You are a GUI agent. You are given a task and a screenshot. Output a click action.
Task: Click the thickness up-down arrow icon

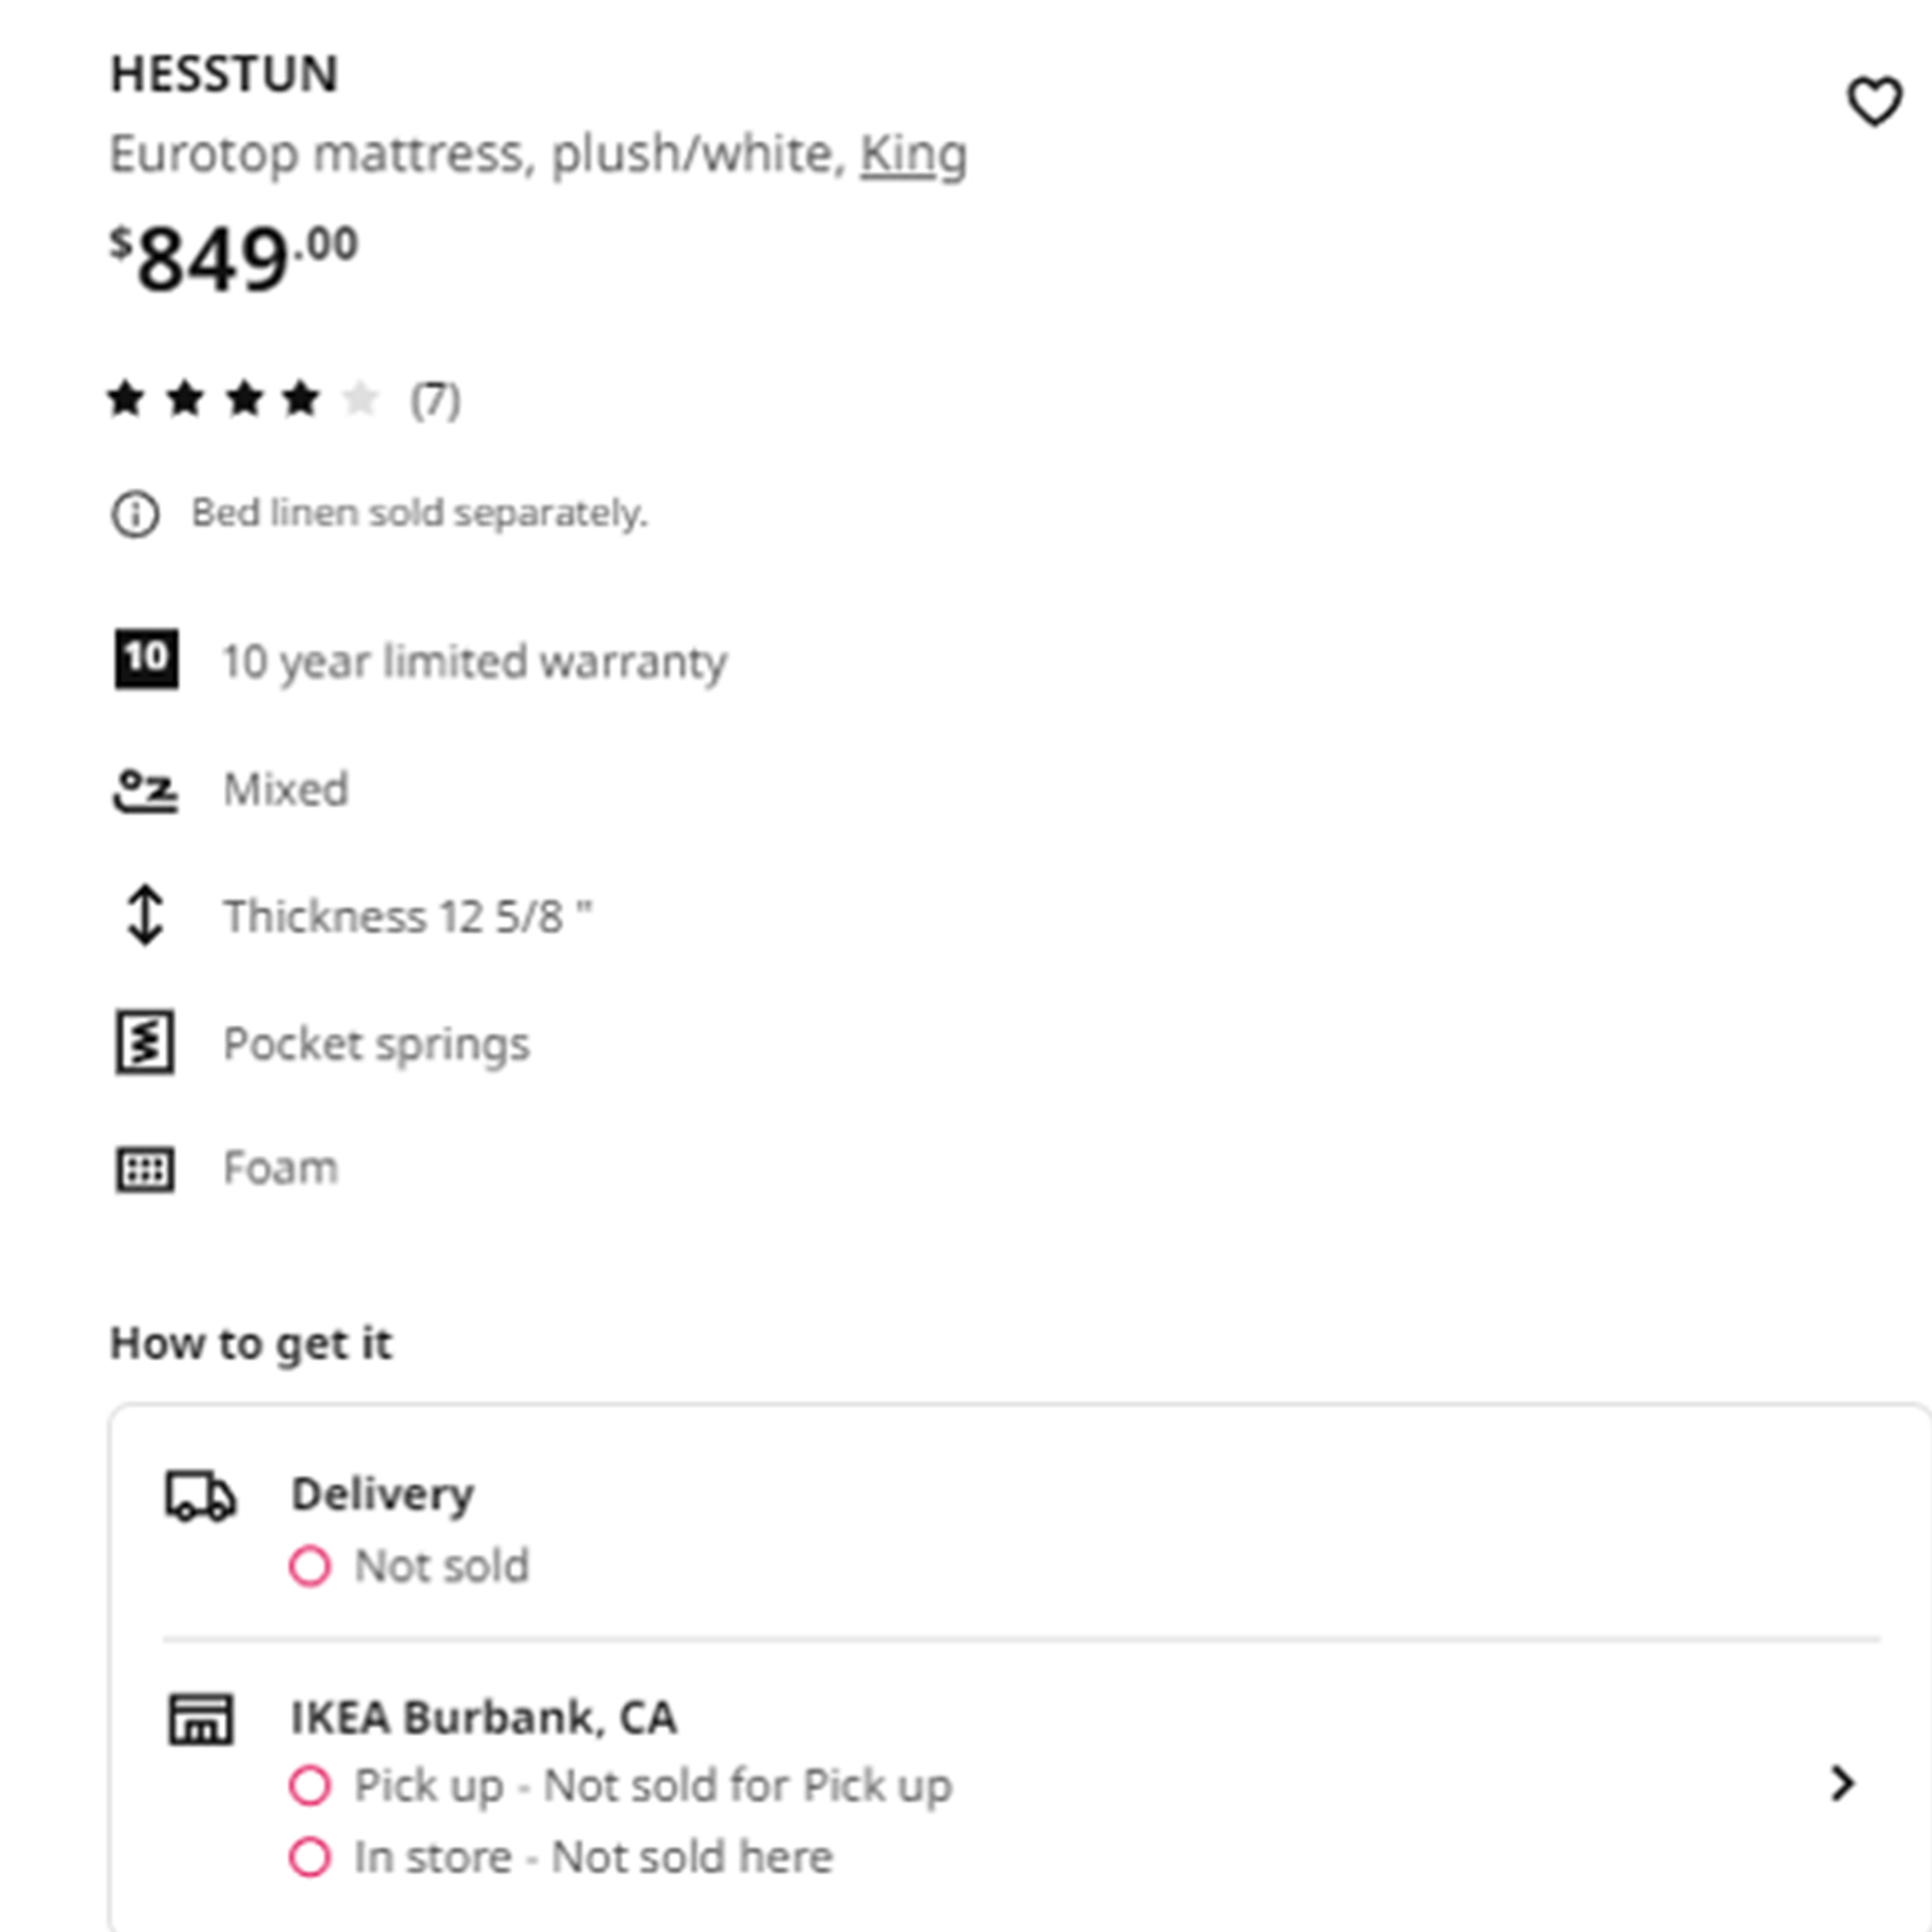pos(145,915)
